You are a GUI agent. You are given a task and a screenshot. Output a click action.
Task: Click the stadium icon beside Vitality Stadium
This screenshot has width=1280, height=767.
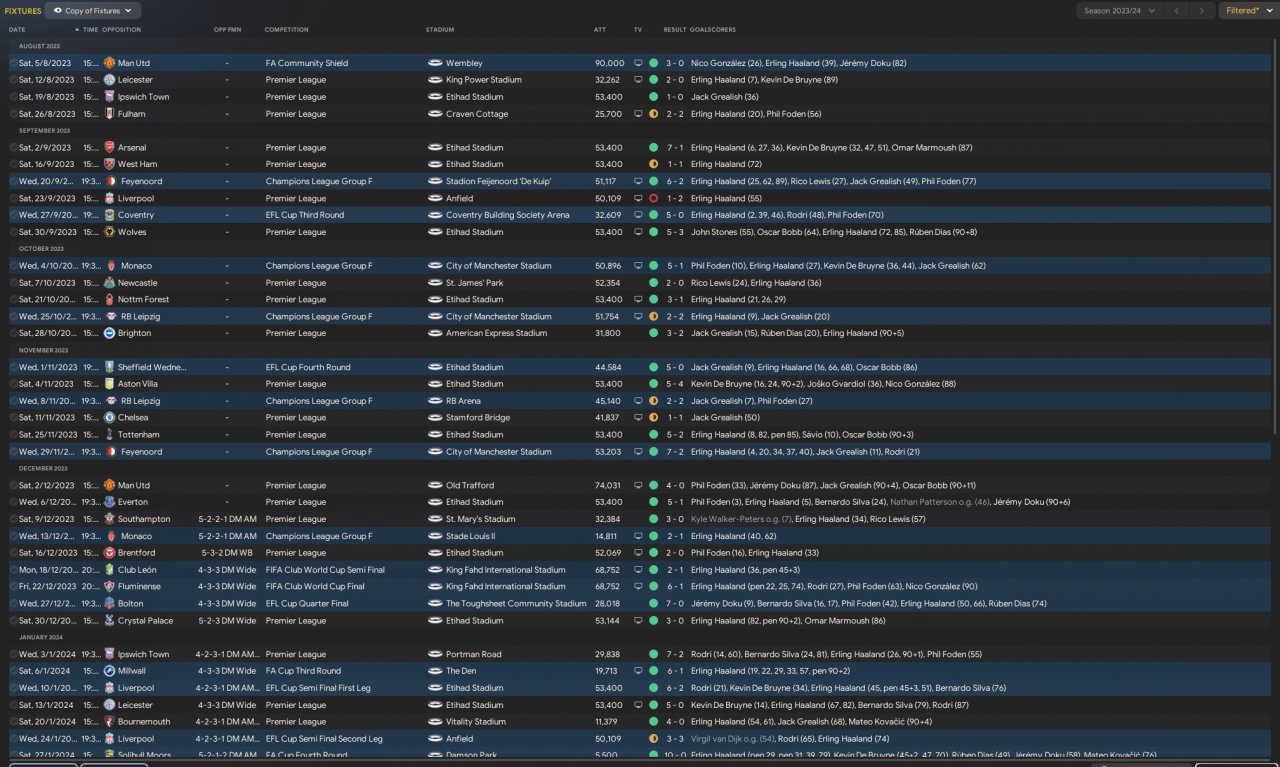coord(434,722)
